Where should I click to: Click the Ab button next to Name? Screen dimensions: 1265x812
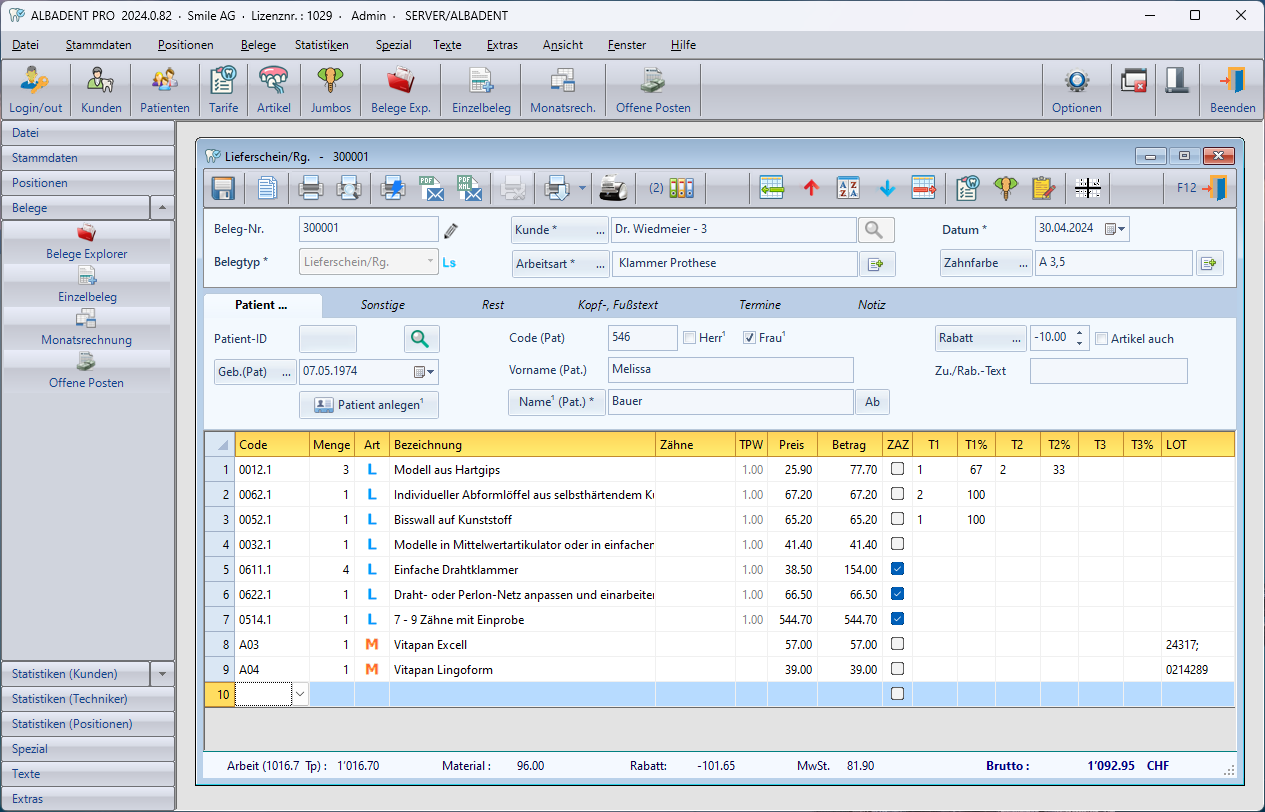[872, 402]
